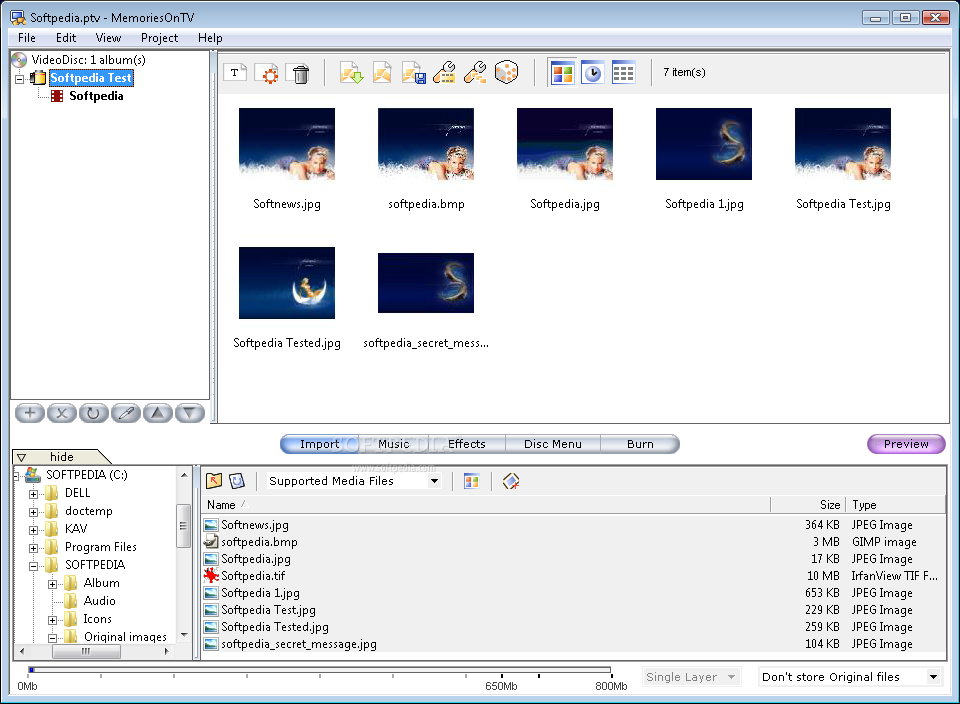Sort the file list by the Type column

click(x=896, y=505)
